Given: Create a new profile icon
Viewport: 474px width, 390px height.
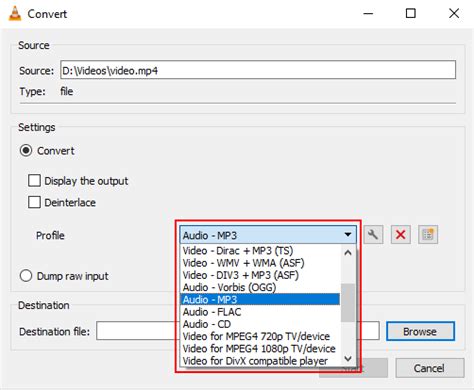Looking at the screenshot, I should point(428,235).
